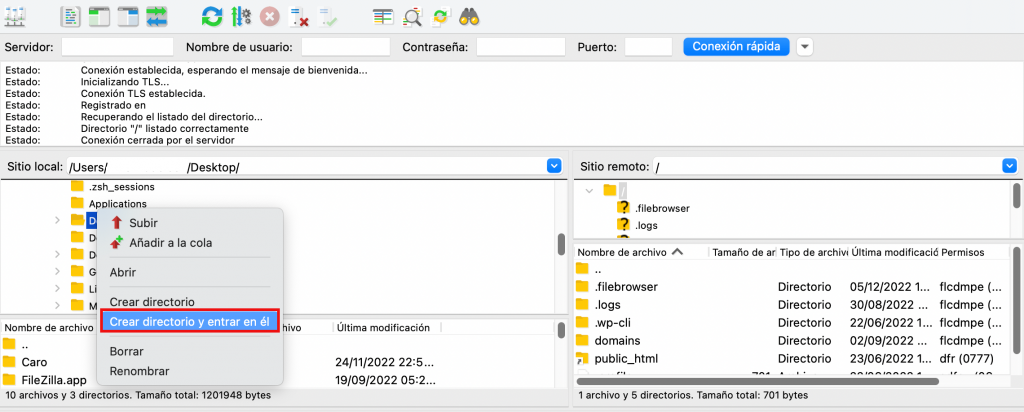Screen dimensions: 1024x412
Task: Cancel current operation with red X icon
Action: pyautogui.click(x=270, y=16)
